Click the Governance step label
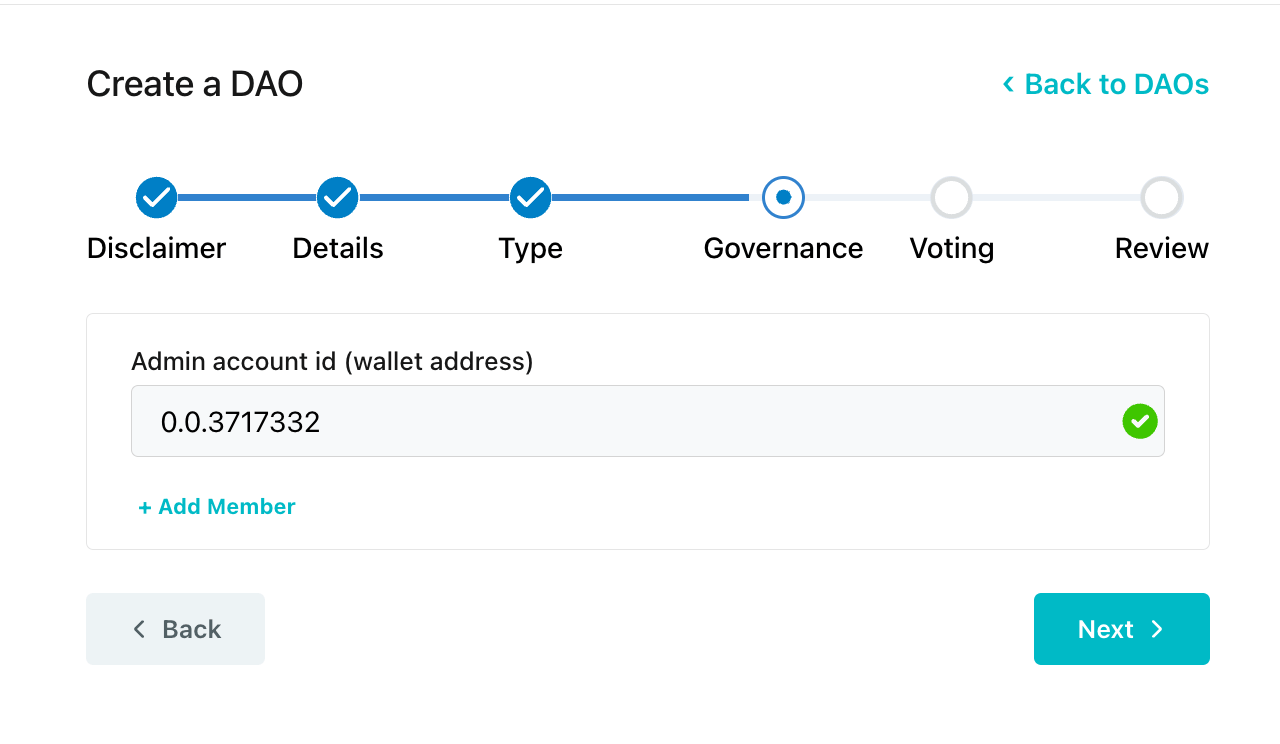Viewport: 1280px width, 744px height. coord(783,248)
